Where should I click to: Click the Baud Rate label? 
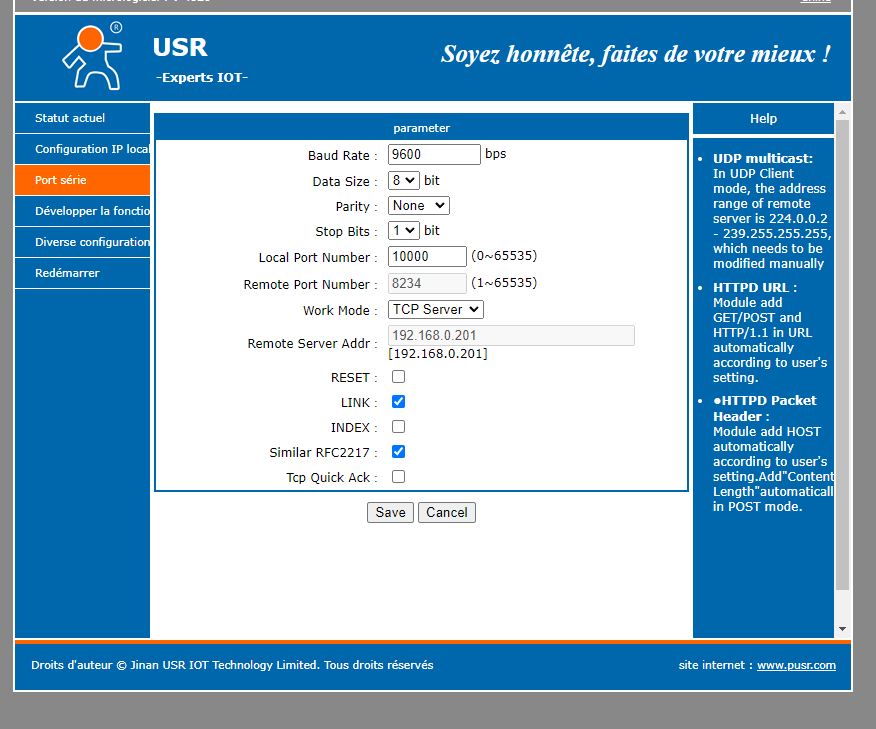(342, 156)
